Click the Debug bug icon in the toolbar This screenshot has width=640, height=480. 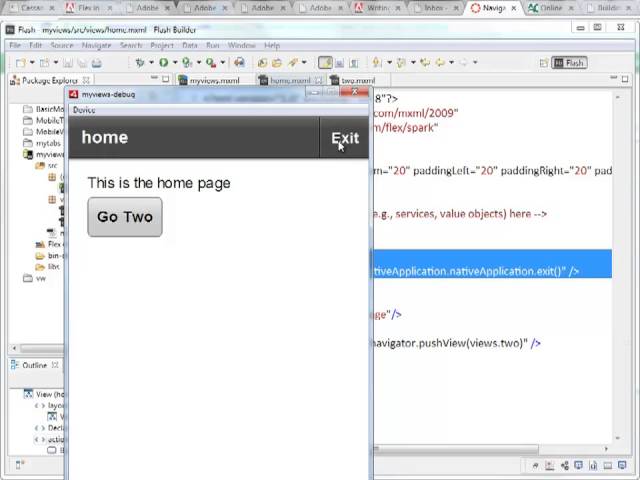140,63
